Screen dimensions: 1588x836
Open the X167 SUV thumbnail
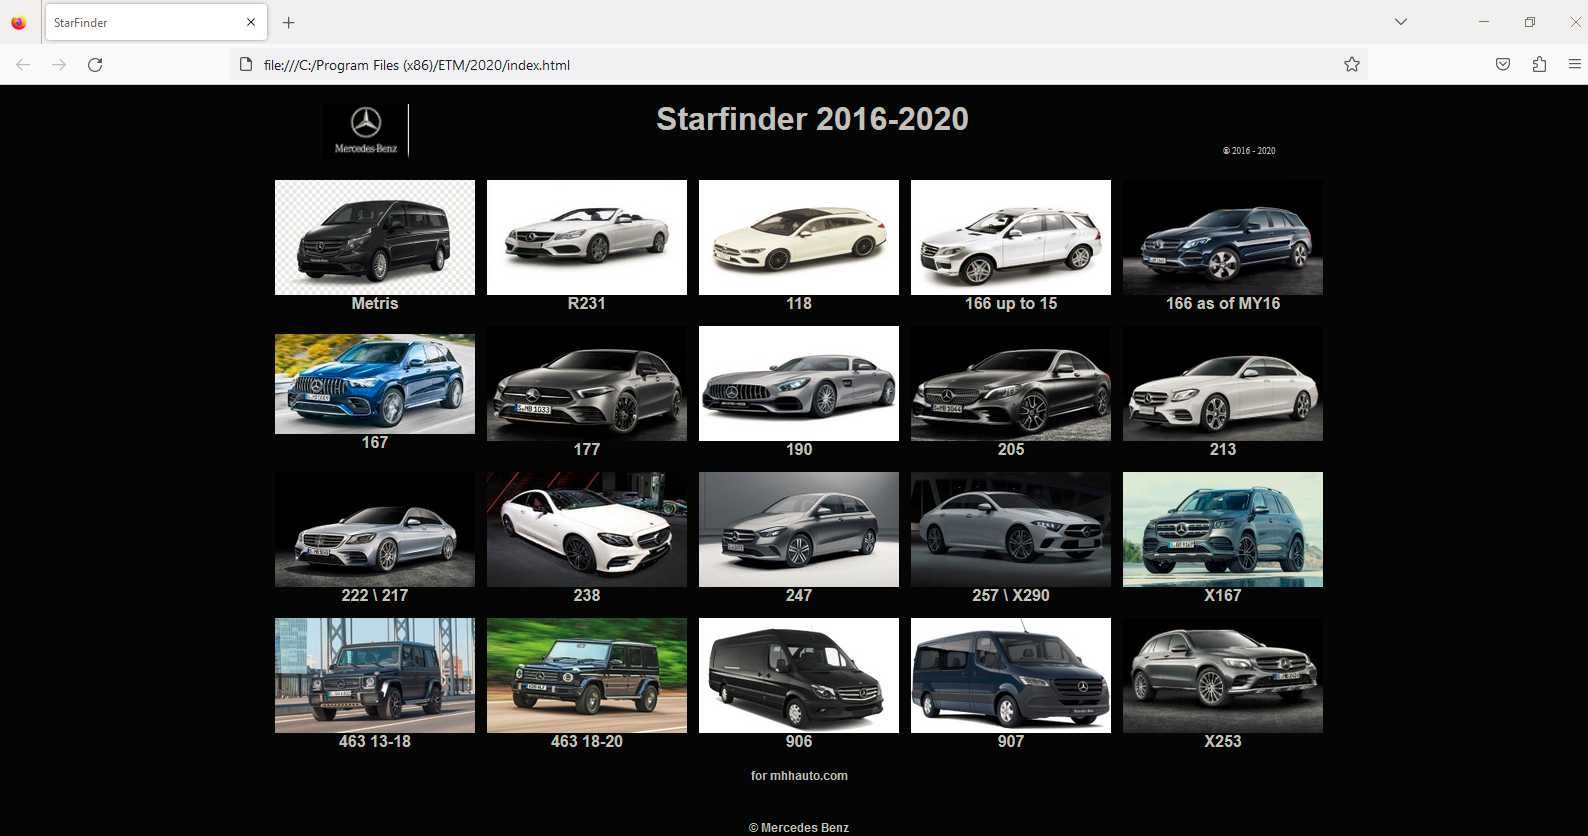point(1223,529)
